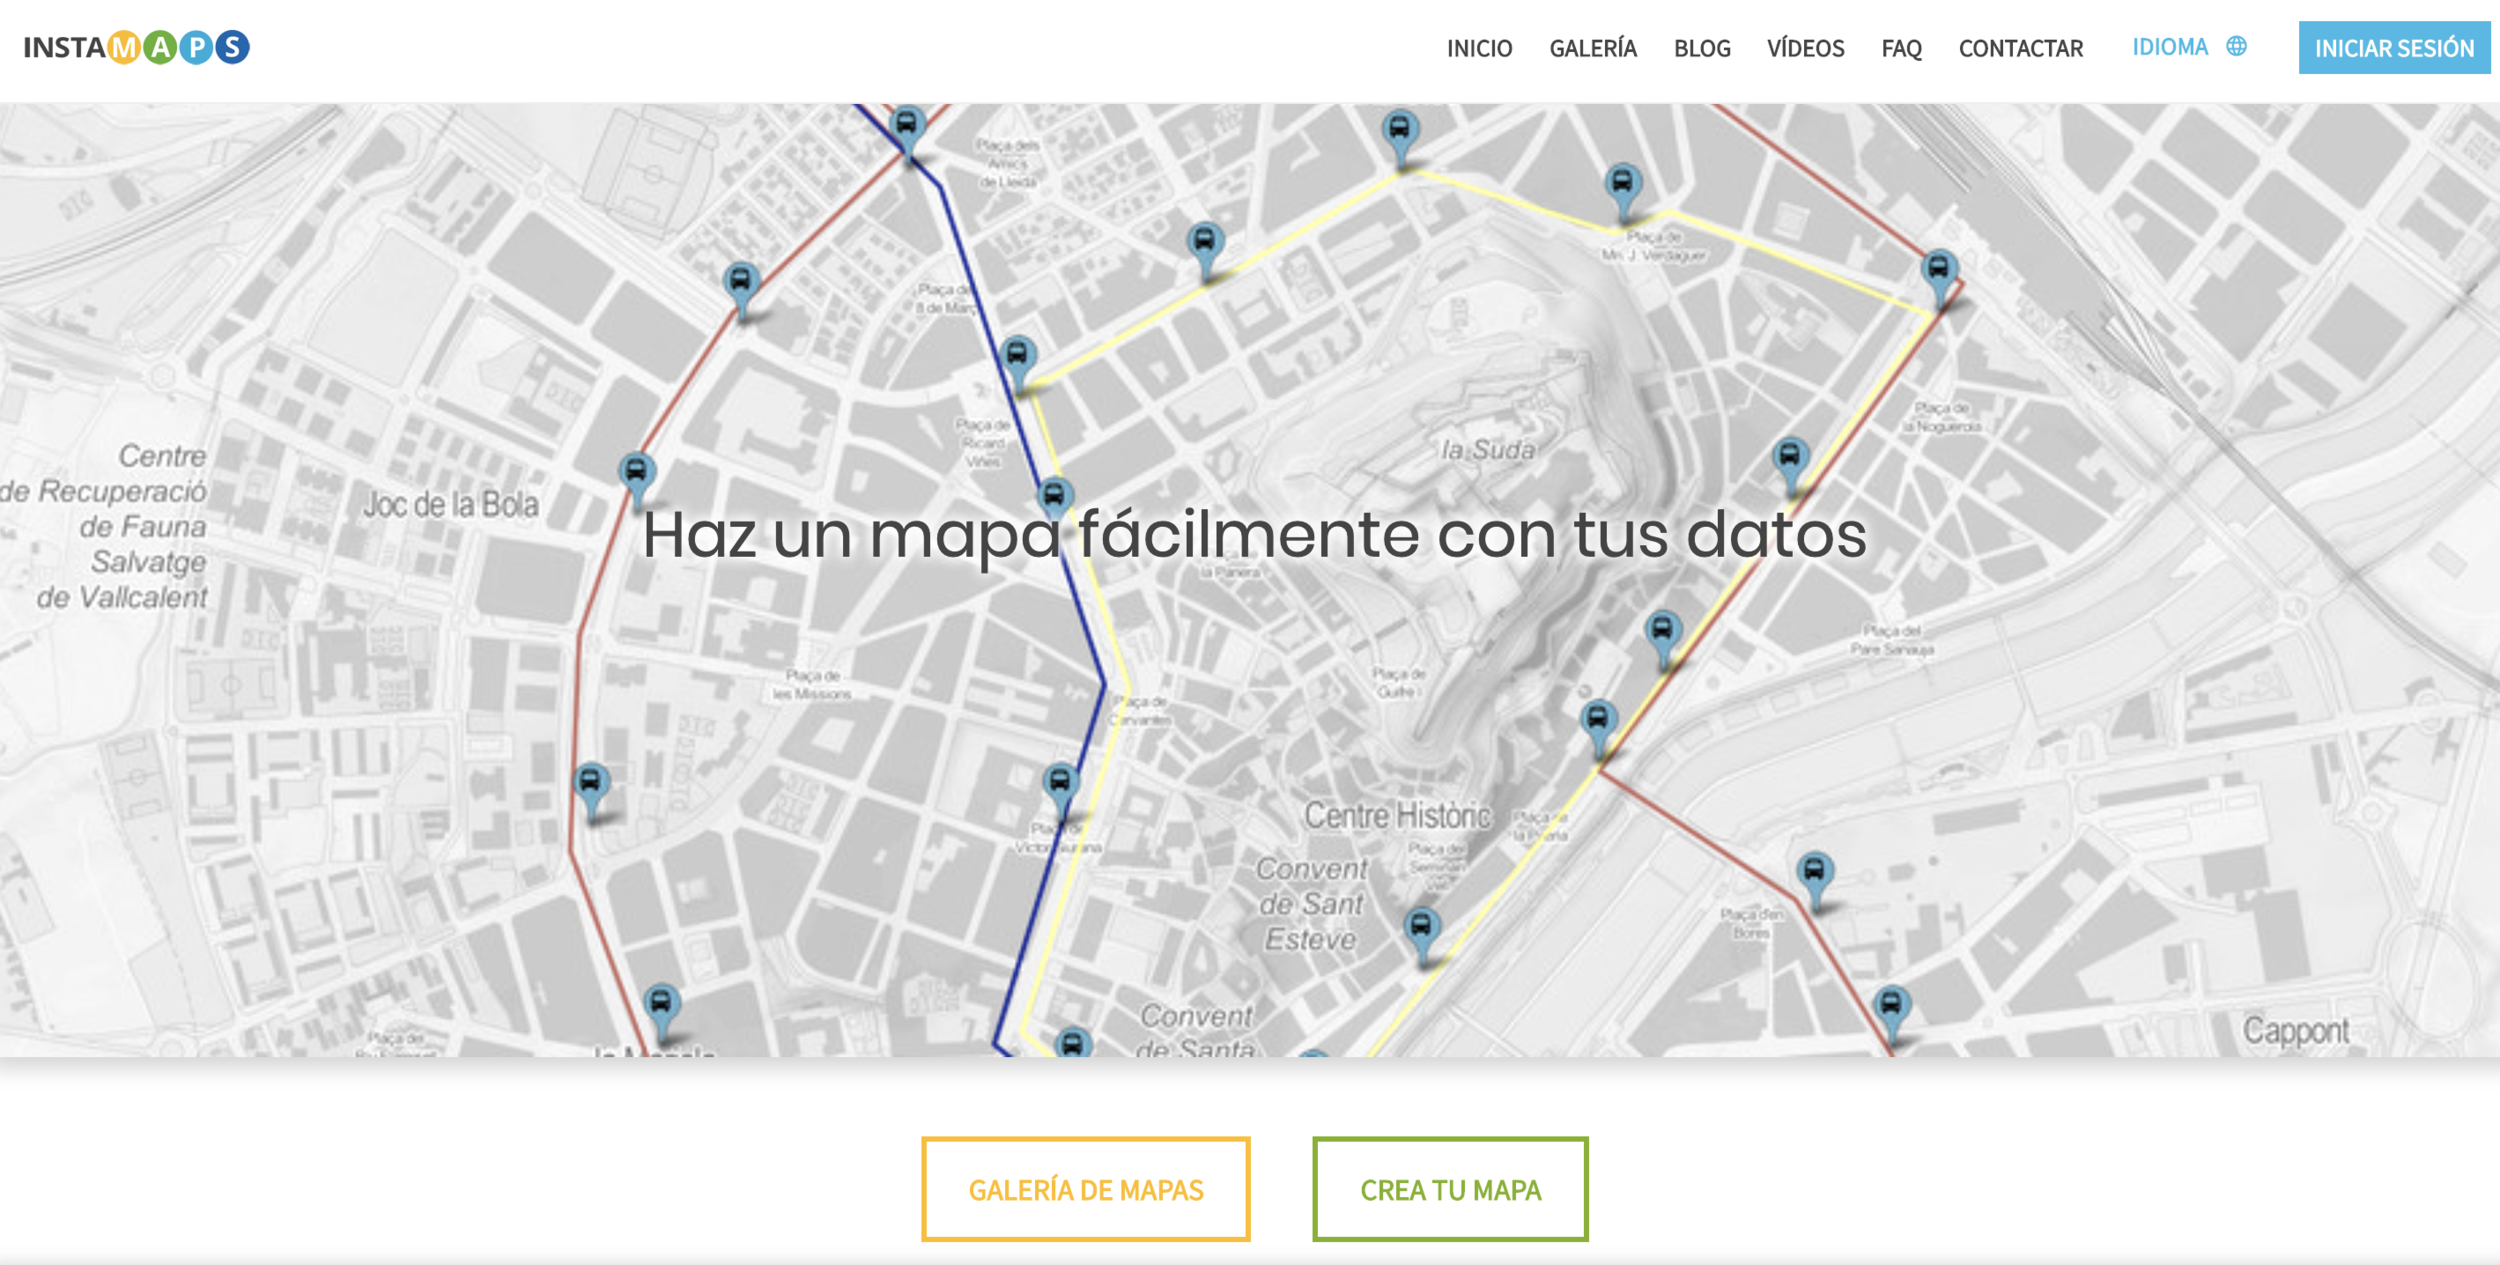This screenshot has height=1265, width=2500.
Task: Click the globe icon beside IDIOMA
Action: 2236,46
